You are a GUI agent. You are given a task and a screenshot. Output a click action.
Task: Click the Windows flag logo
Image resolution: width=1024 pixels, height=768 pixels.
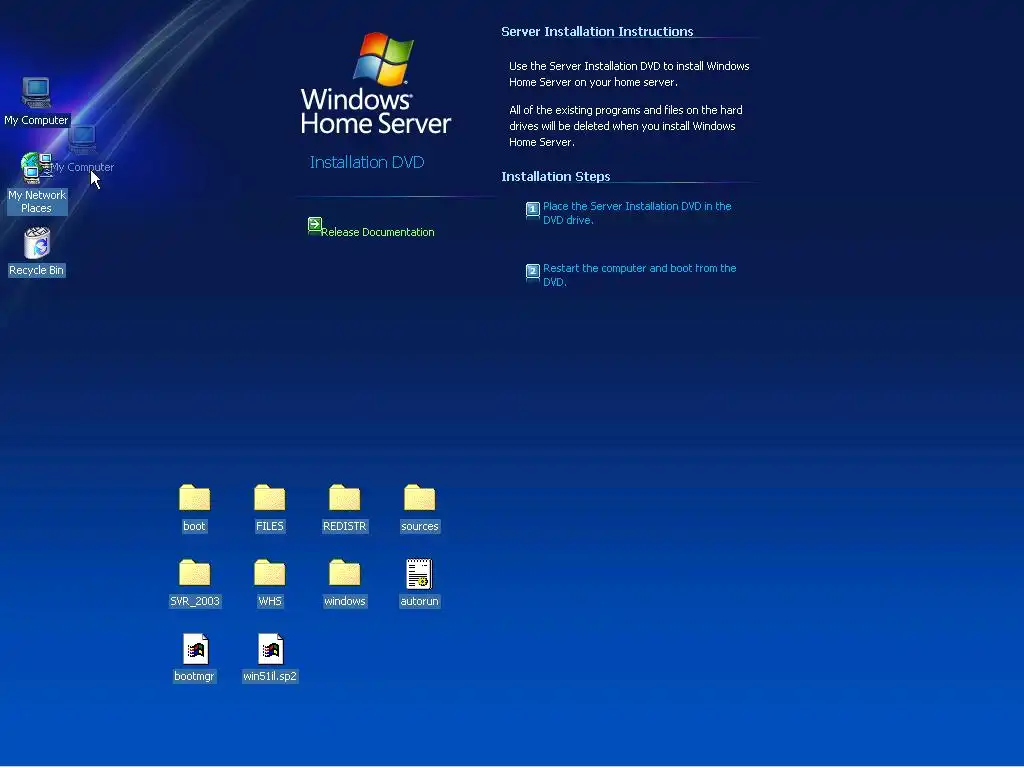point(383,59)
